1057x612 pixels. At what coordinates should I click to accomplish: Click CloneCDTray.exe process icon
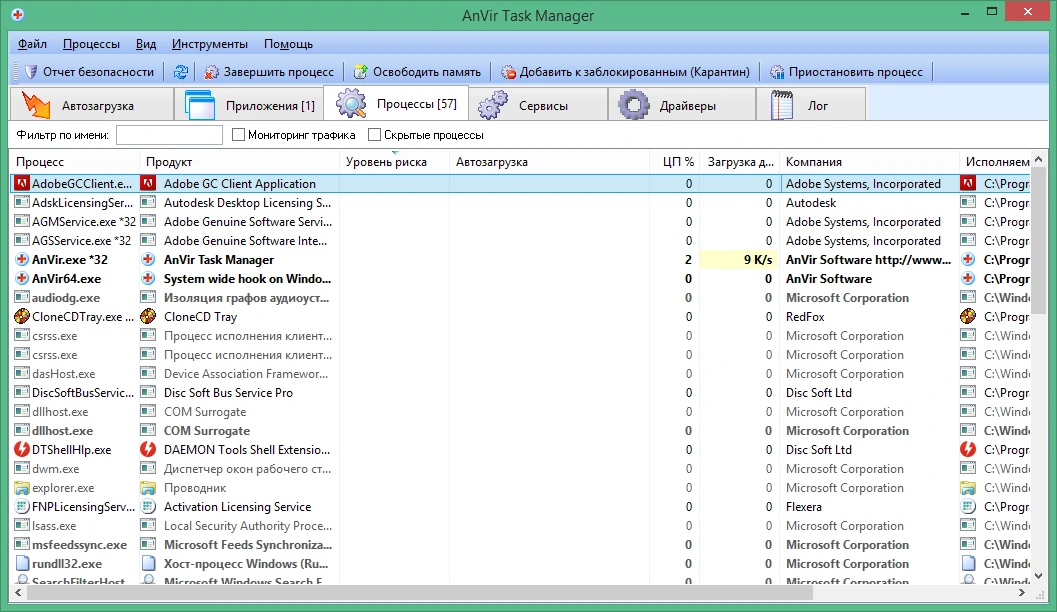[x=22, y=316]
